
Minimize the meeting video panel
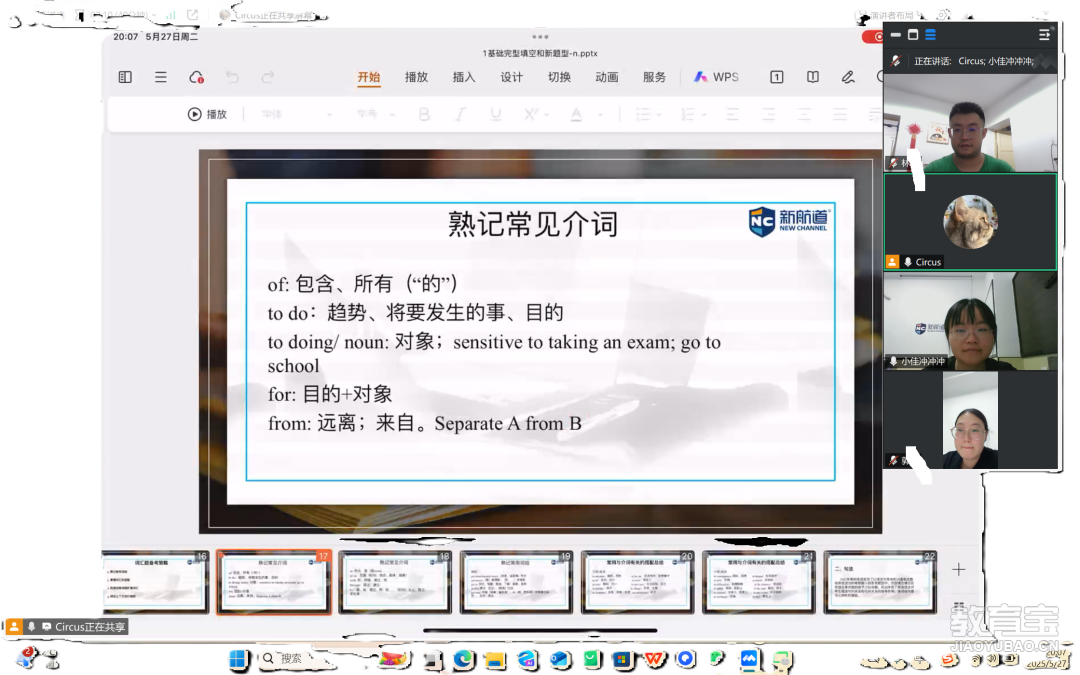(895, 35)
